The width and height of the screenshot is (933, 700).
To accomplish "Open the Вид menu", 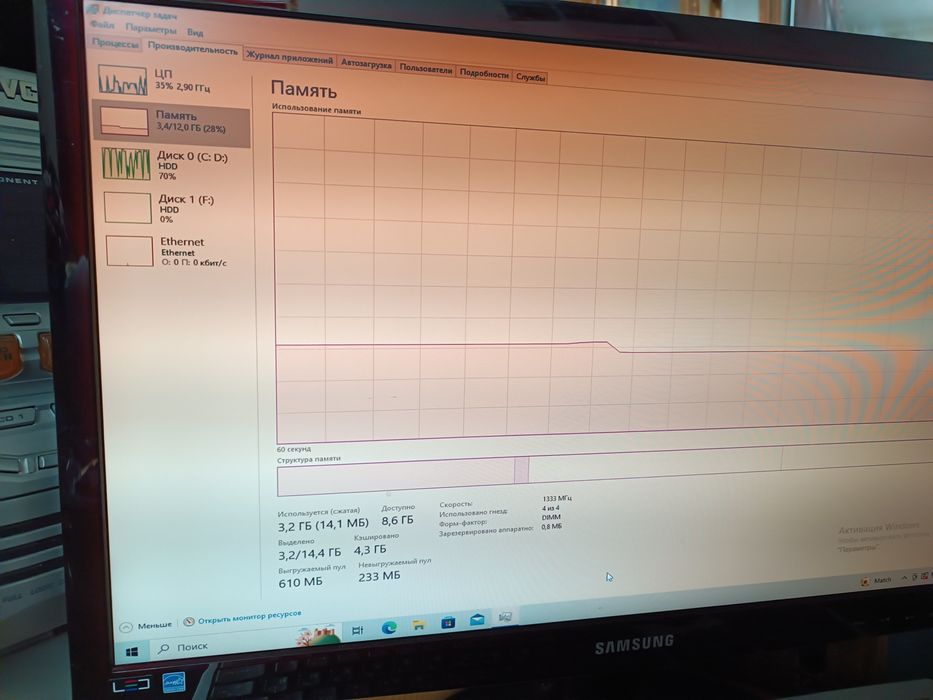I will click(x=195, y=32).
